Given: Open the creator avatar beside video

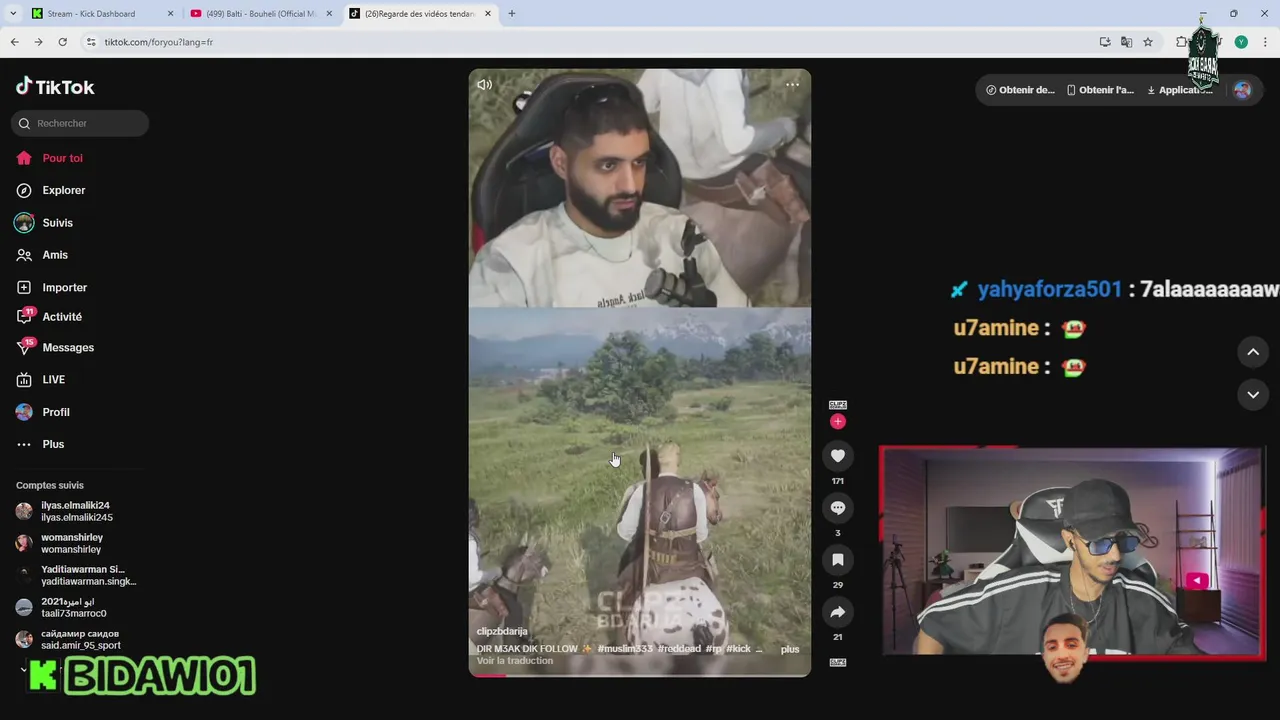Looking at the screenshot, I should pos(838,405).
